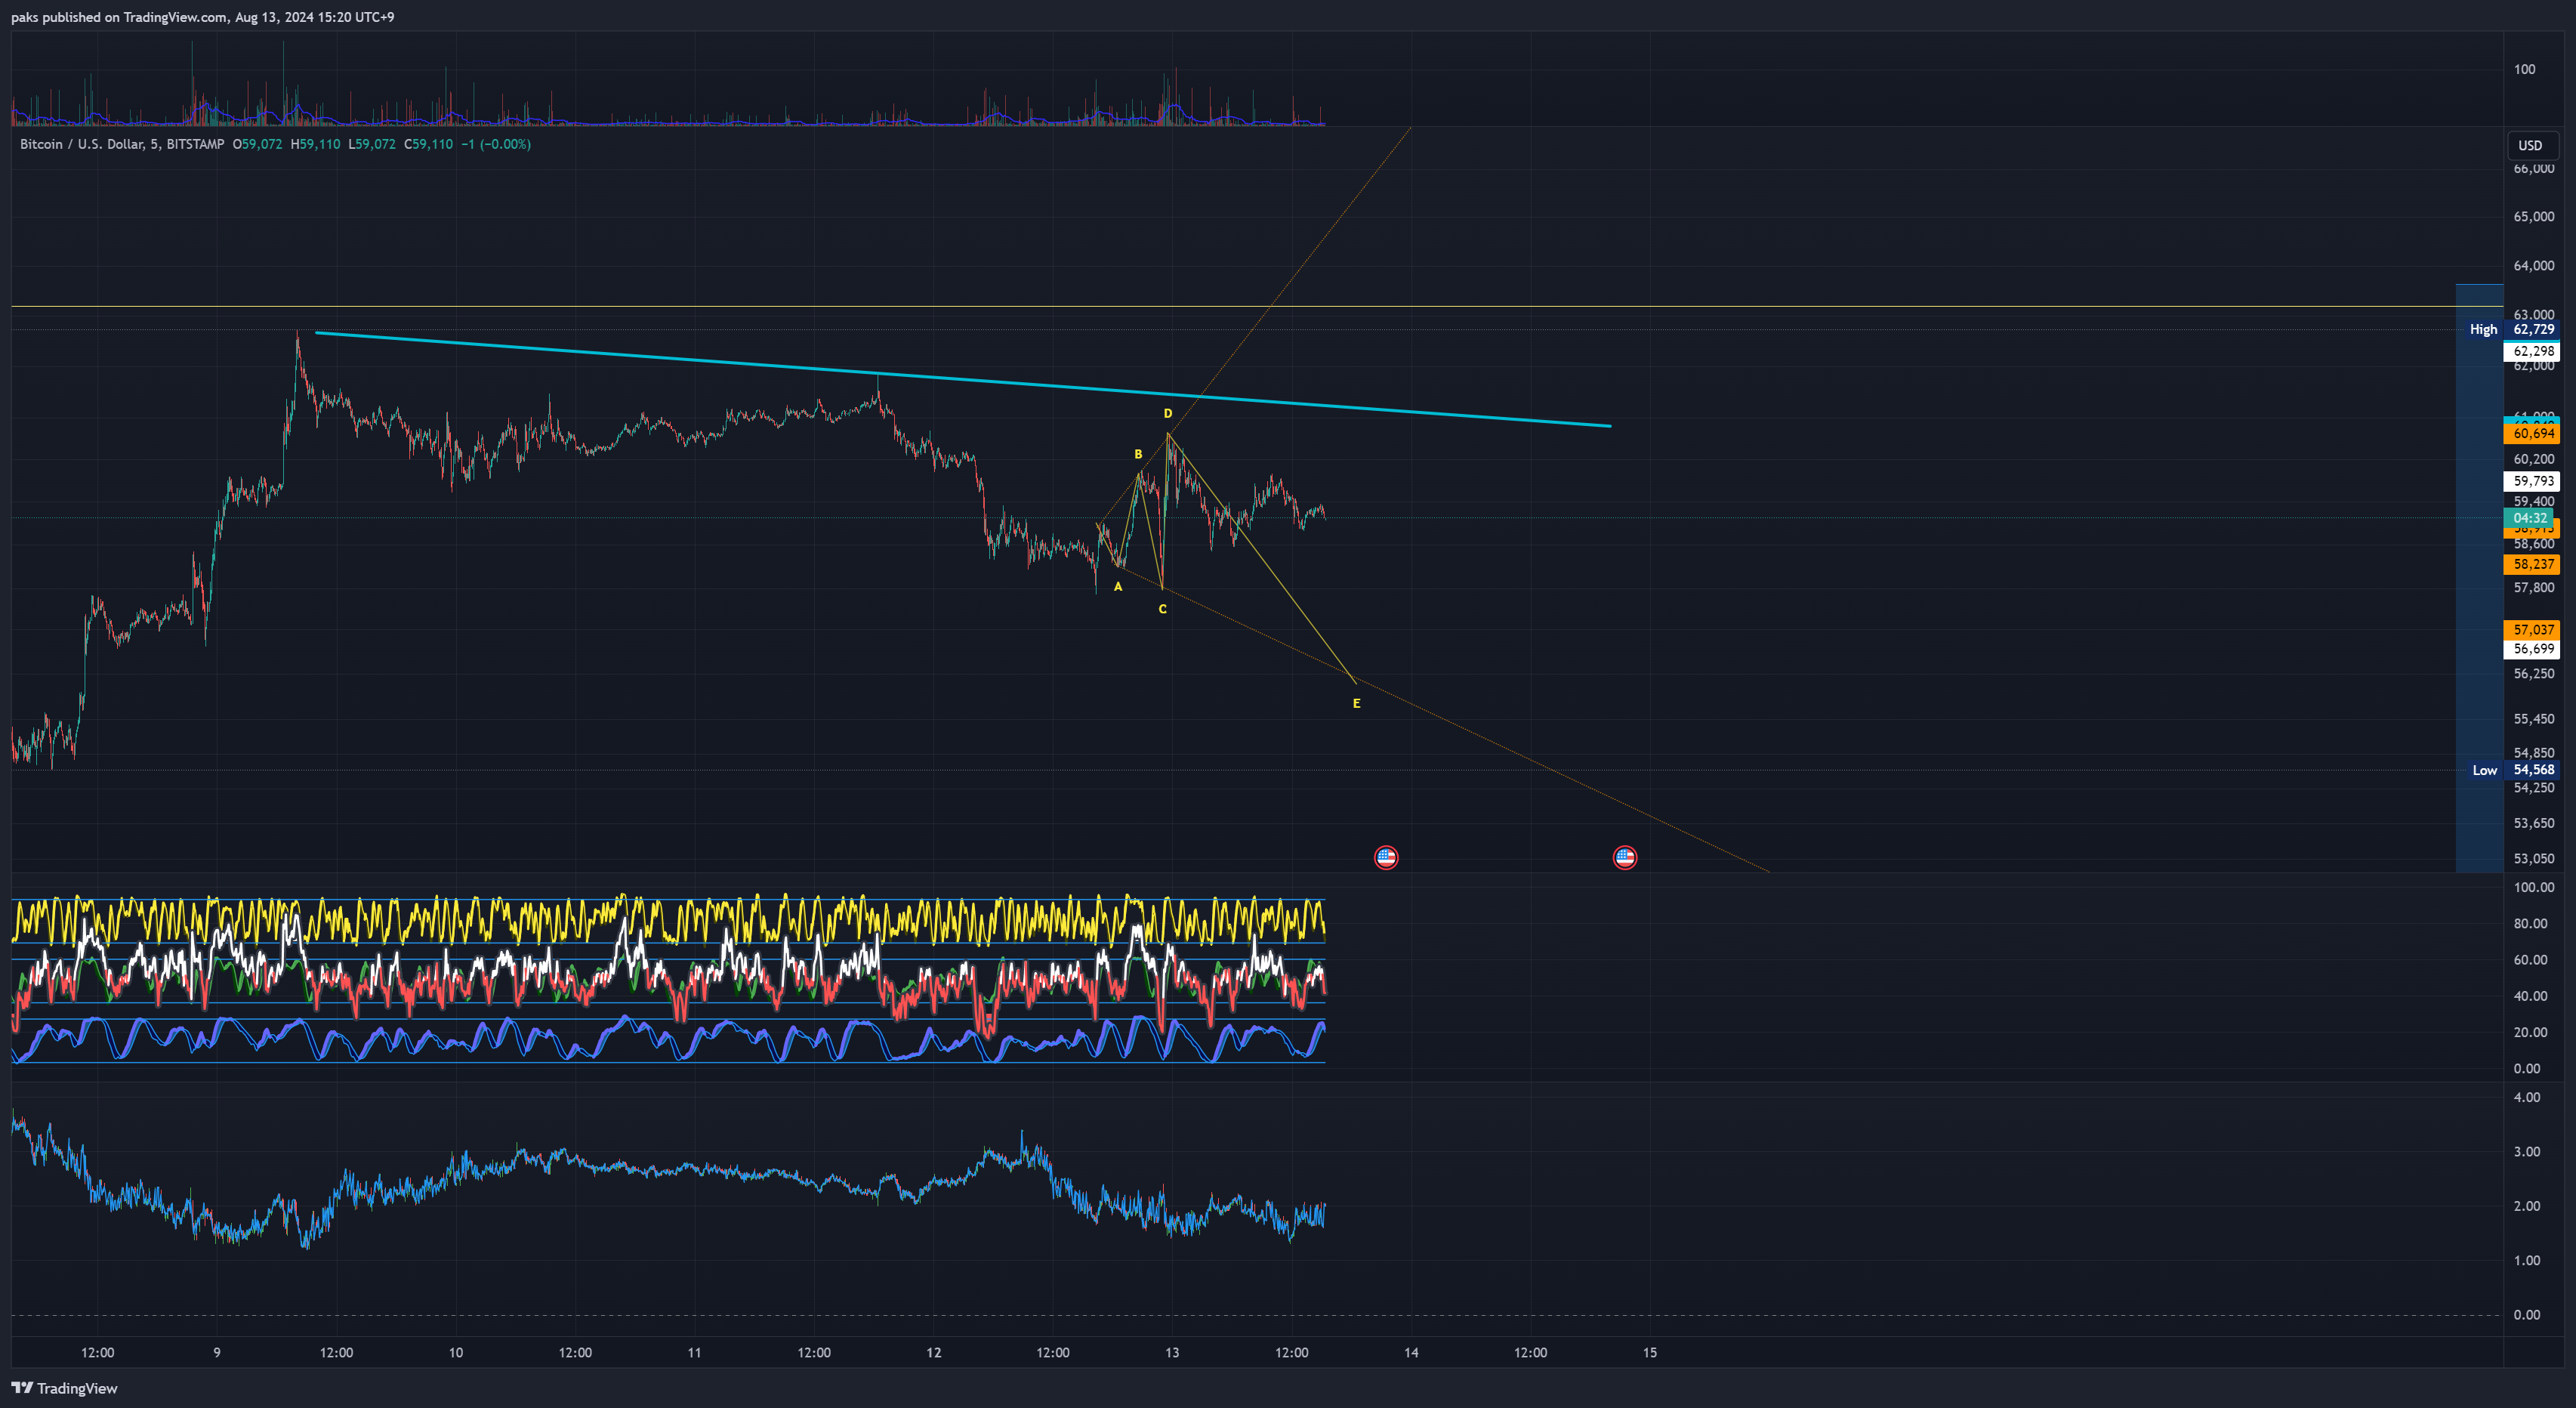Click the 56,250 price axis label
The height and width of the screenshot is (1408, 2576).
2533,674
